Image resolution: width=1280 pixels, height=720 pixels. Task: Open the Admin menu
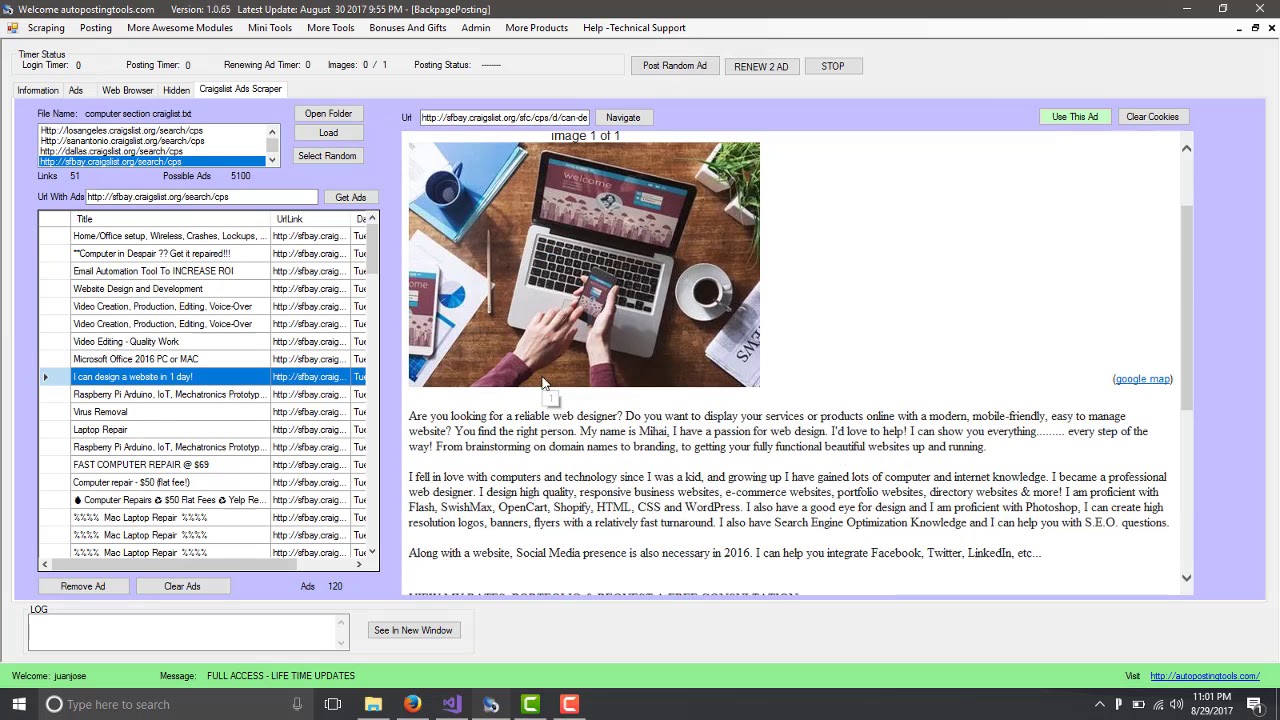click(476, 28)
